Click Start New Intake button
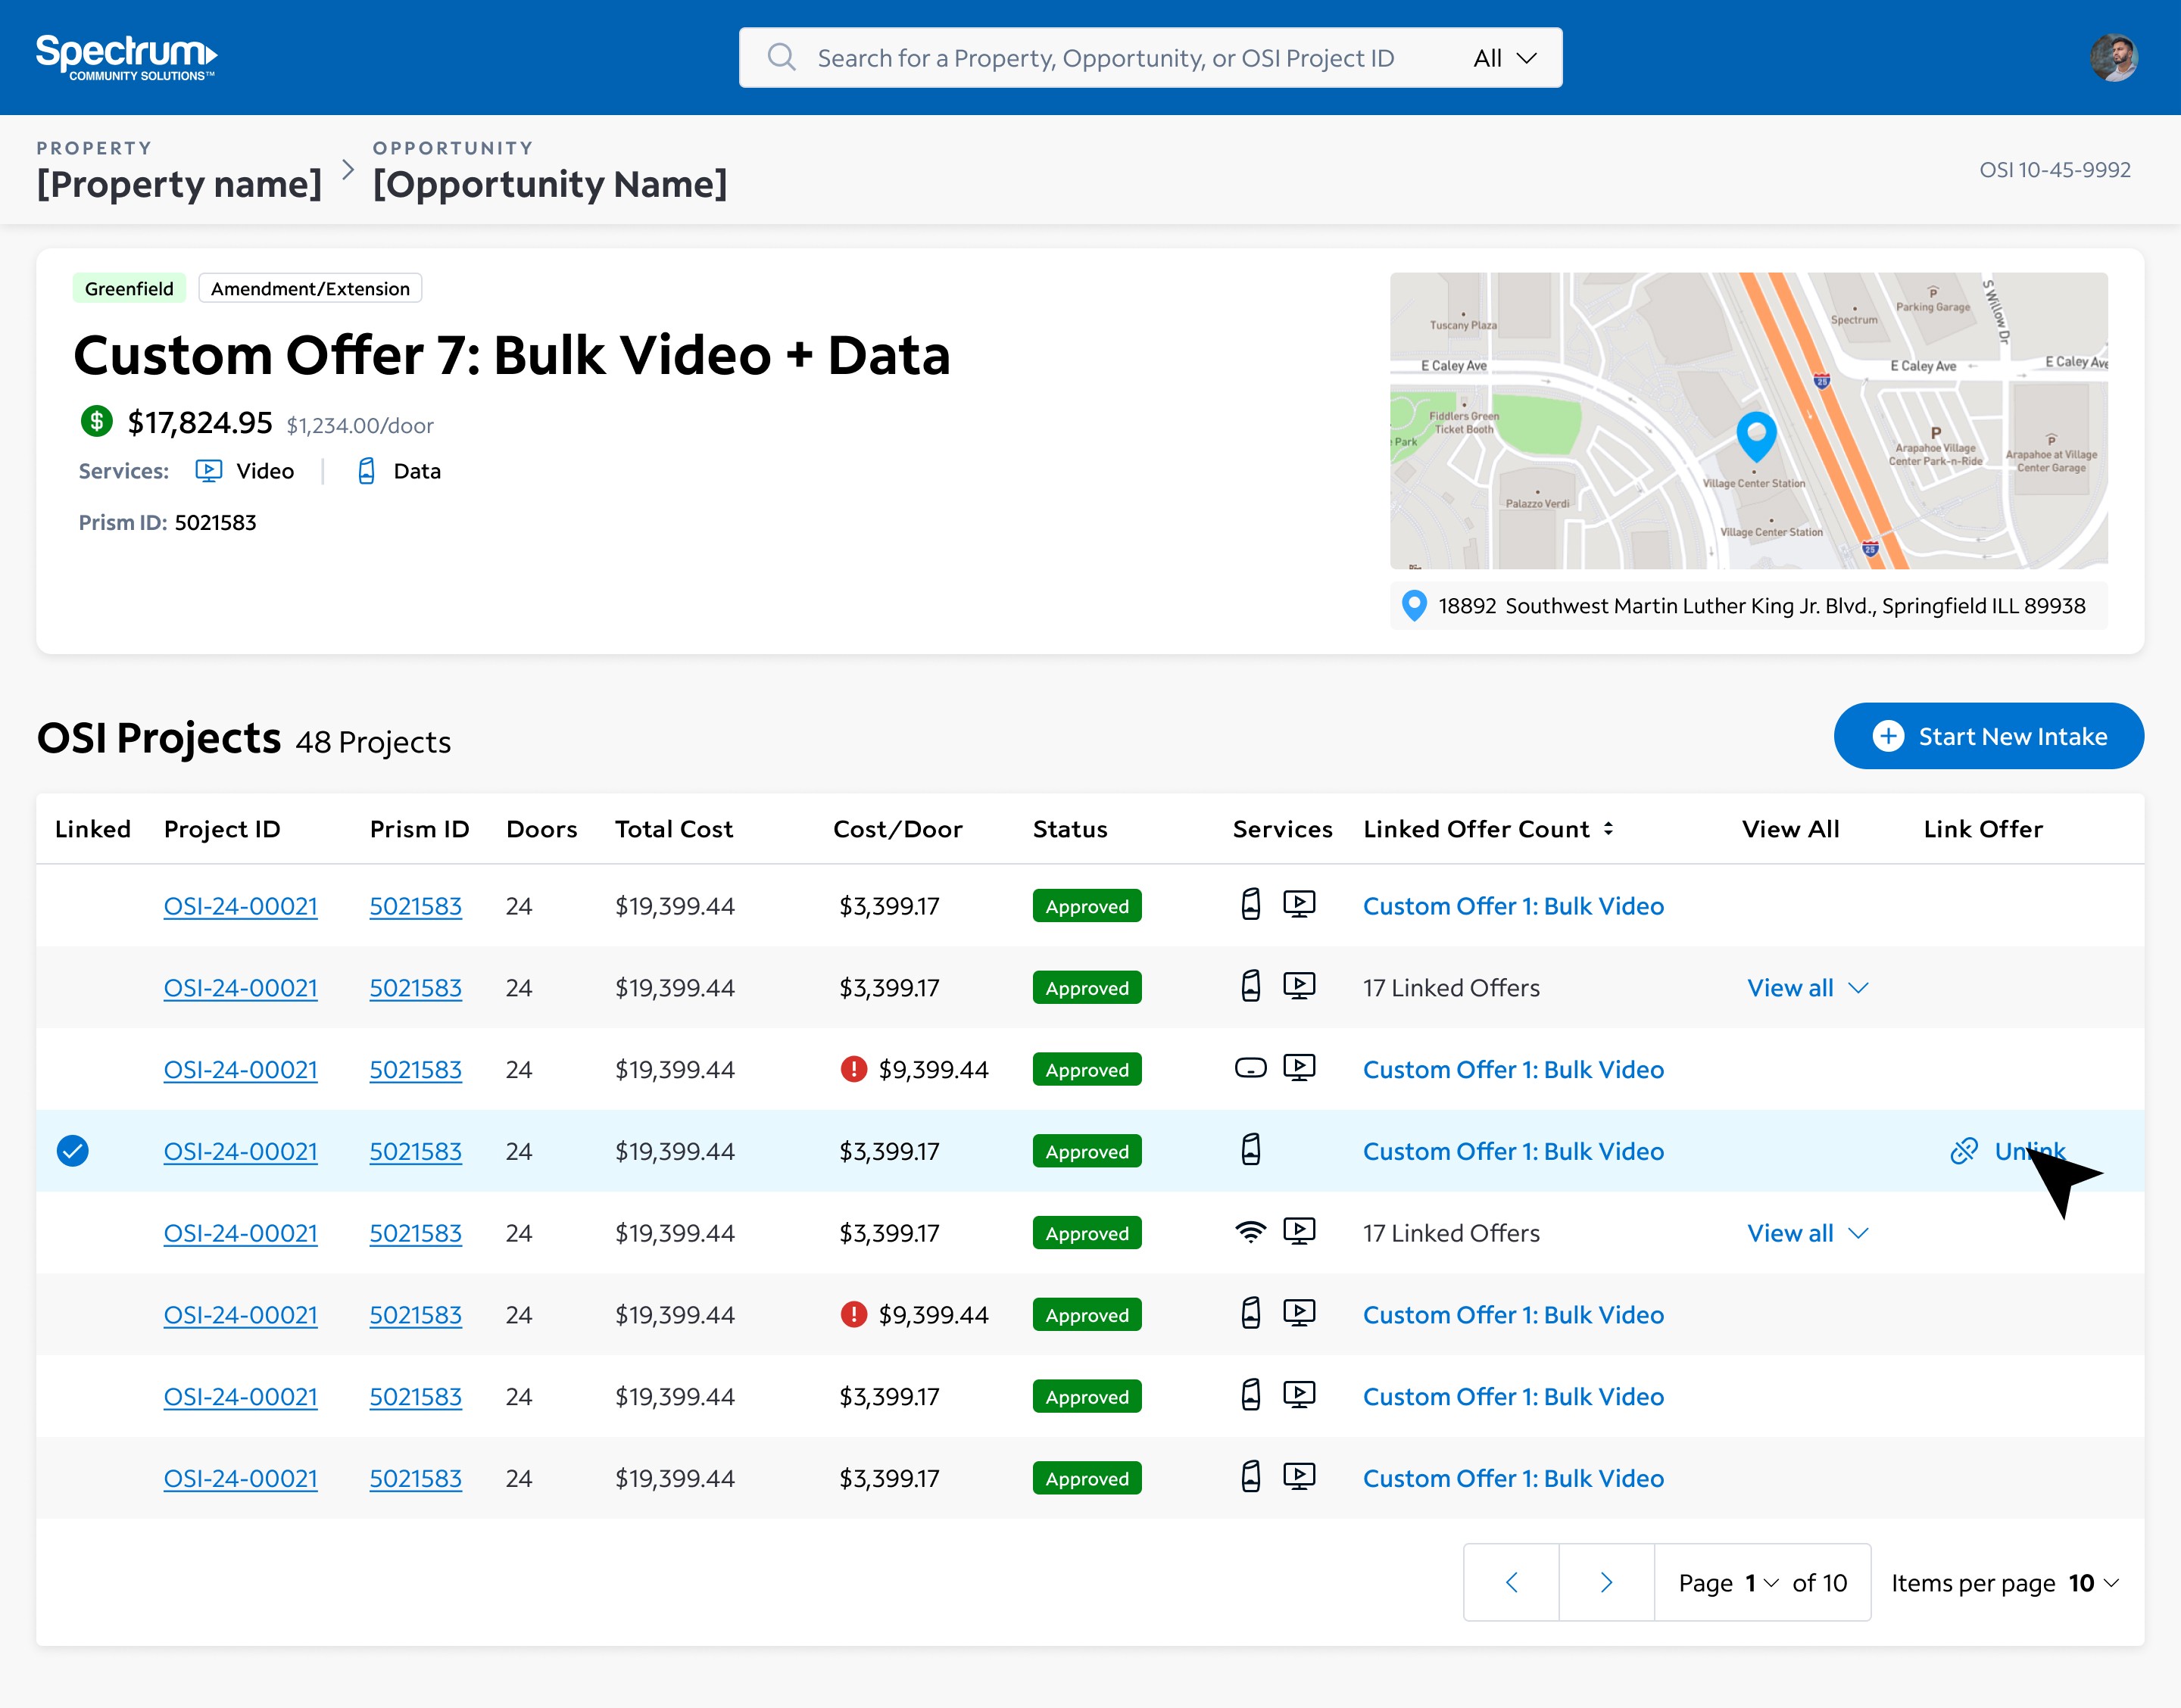The height and width of the screenshot is (1708, 2181). (x=1988, y=736)
